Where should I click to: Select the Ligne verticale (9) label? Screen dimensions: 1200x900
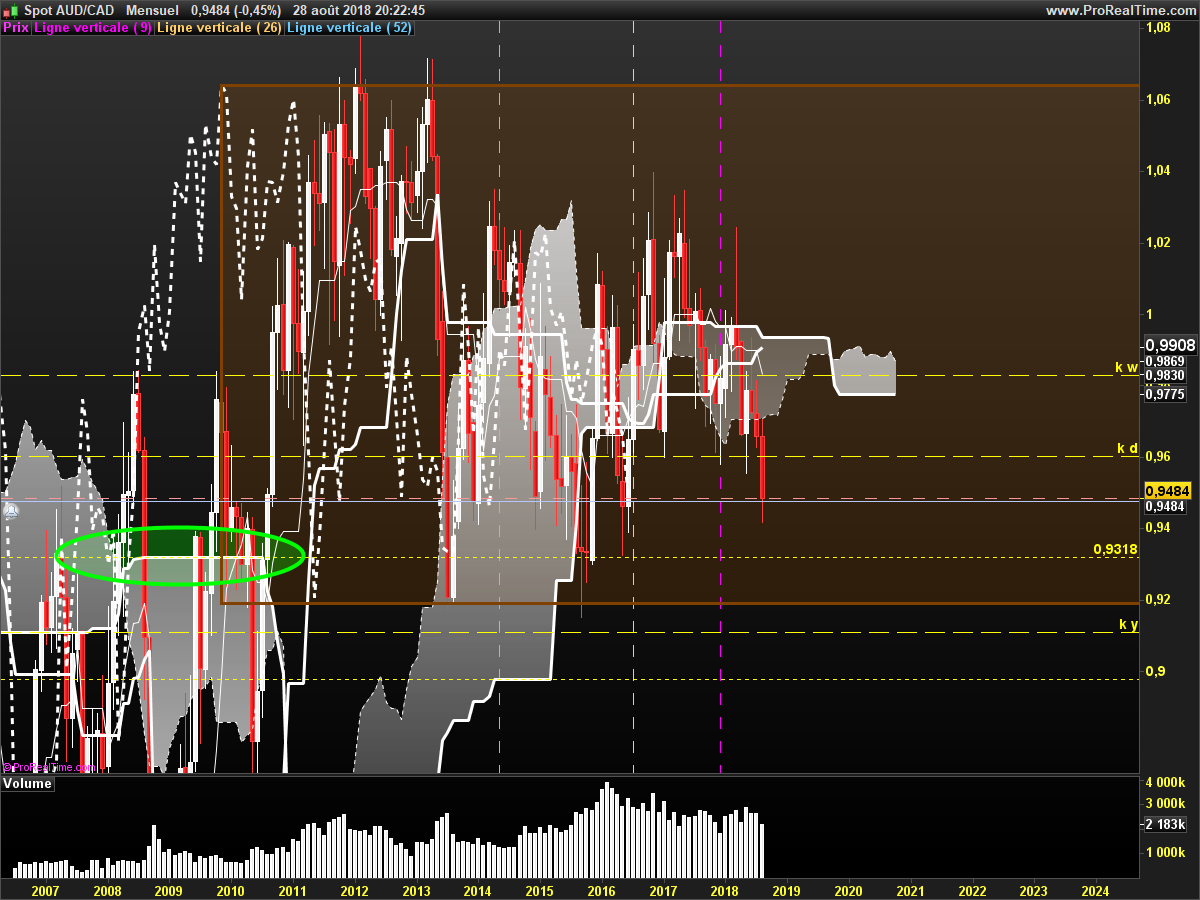pos(93,28)
